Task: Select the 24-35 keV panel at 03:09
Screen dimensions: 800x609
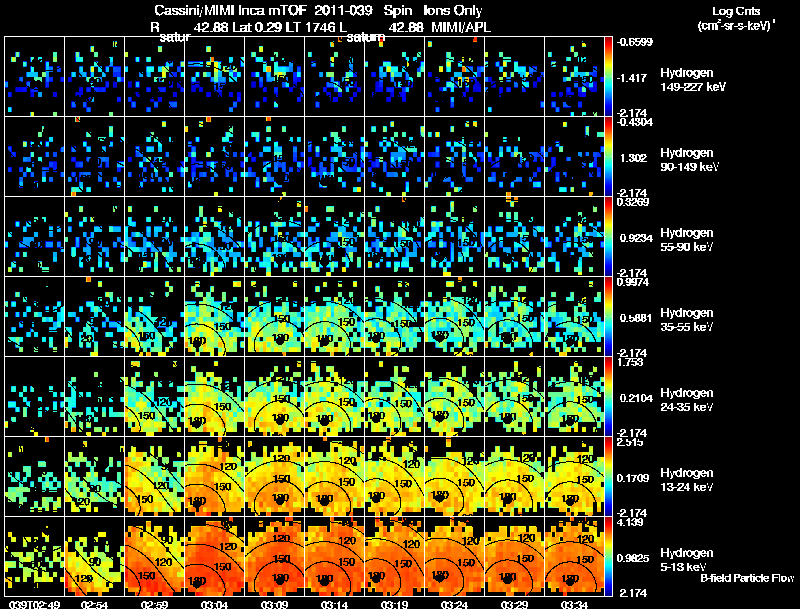Action: tap(274, 397)
